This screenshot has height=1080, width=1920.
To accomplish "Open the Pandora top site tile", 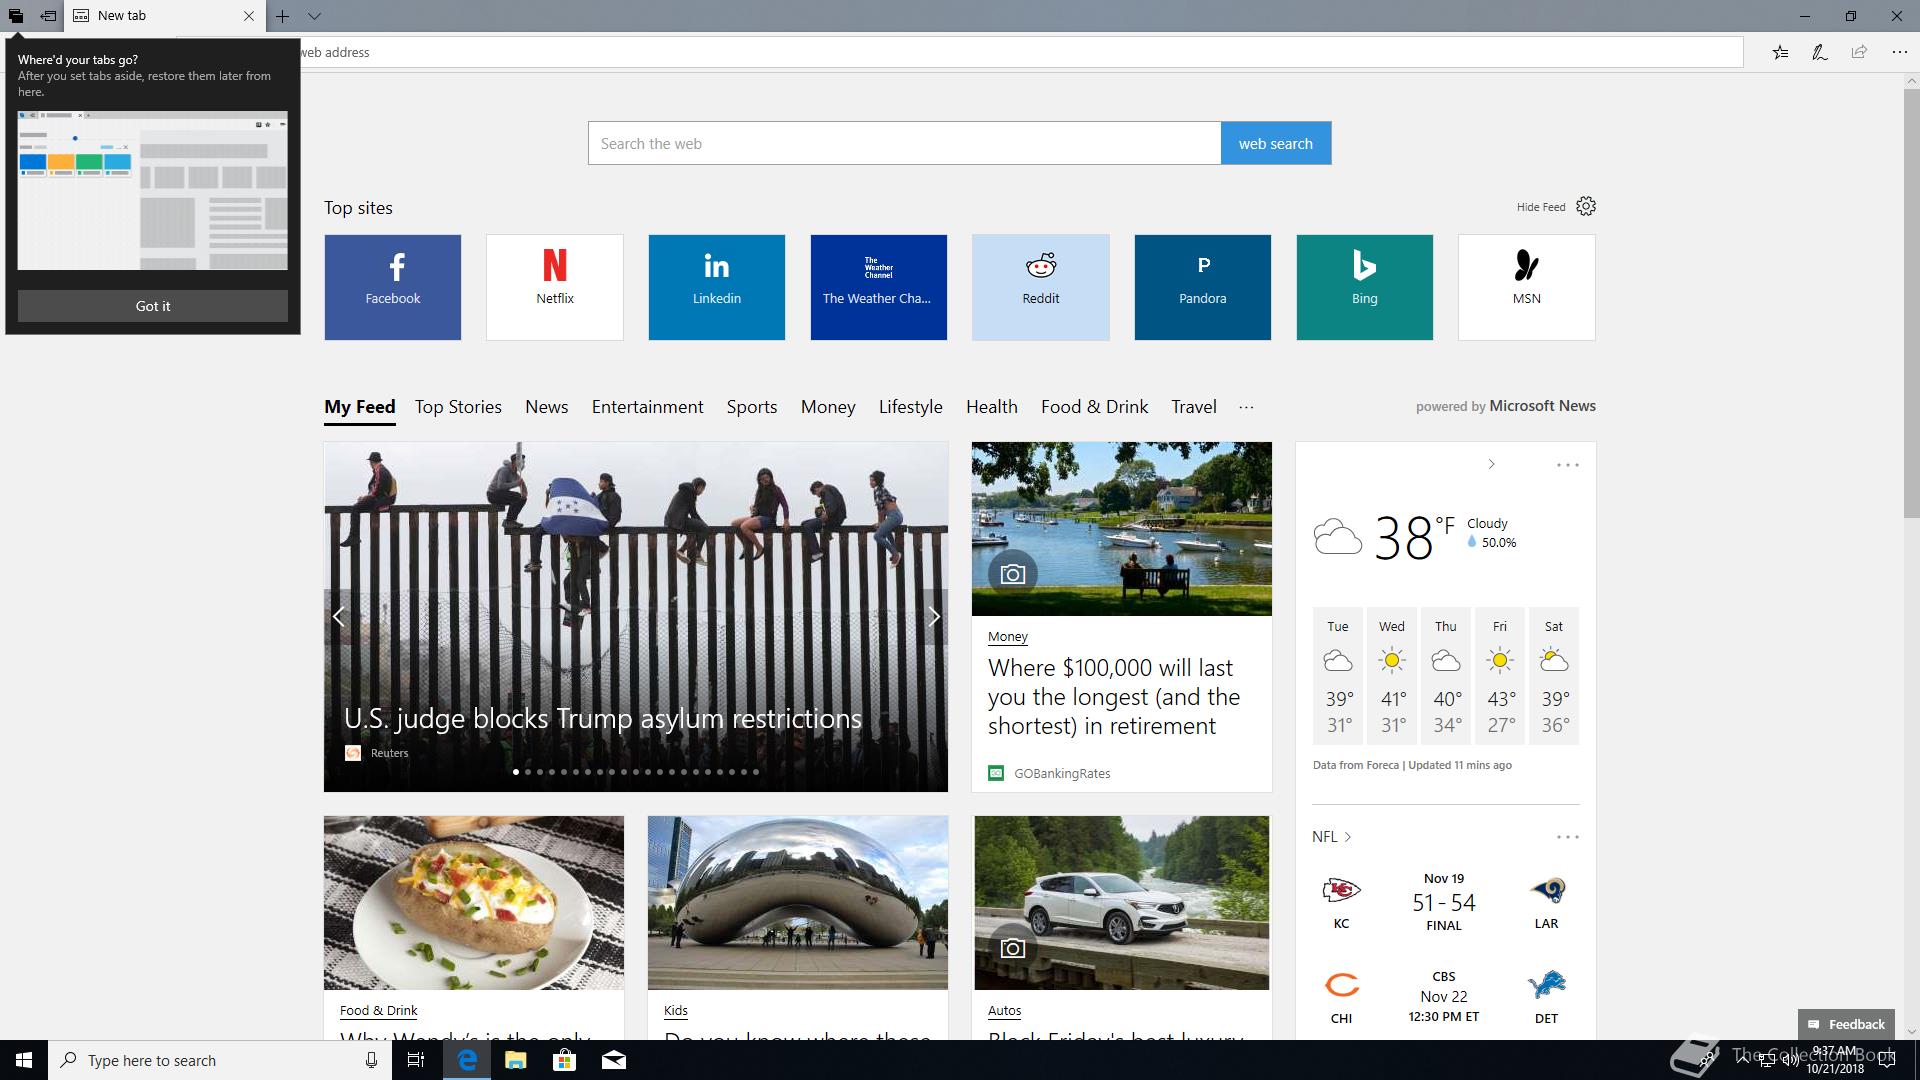I will tap(1203, 287).
